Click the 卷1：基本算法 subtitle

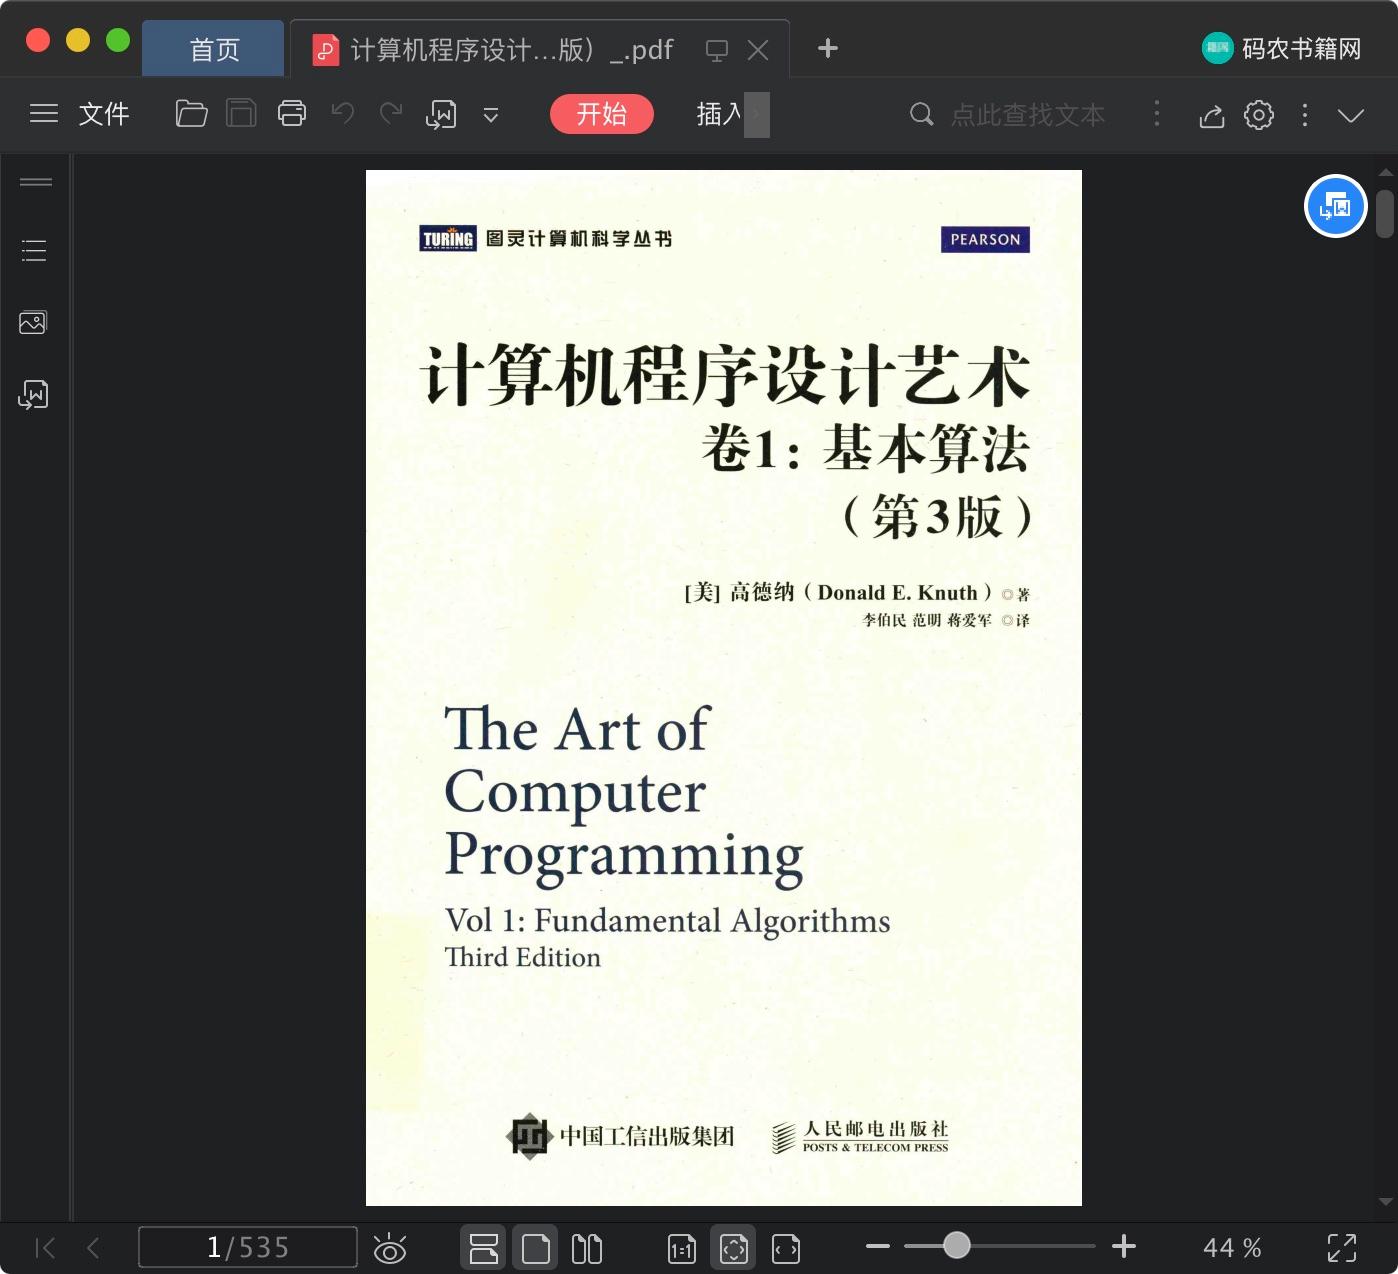click(866, 449)
